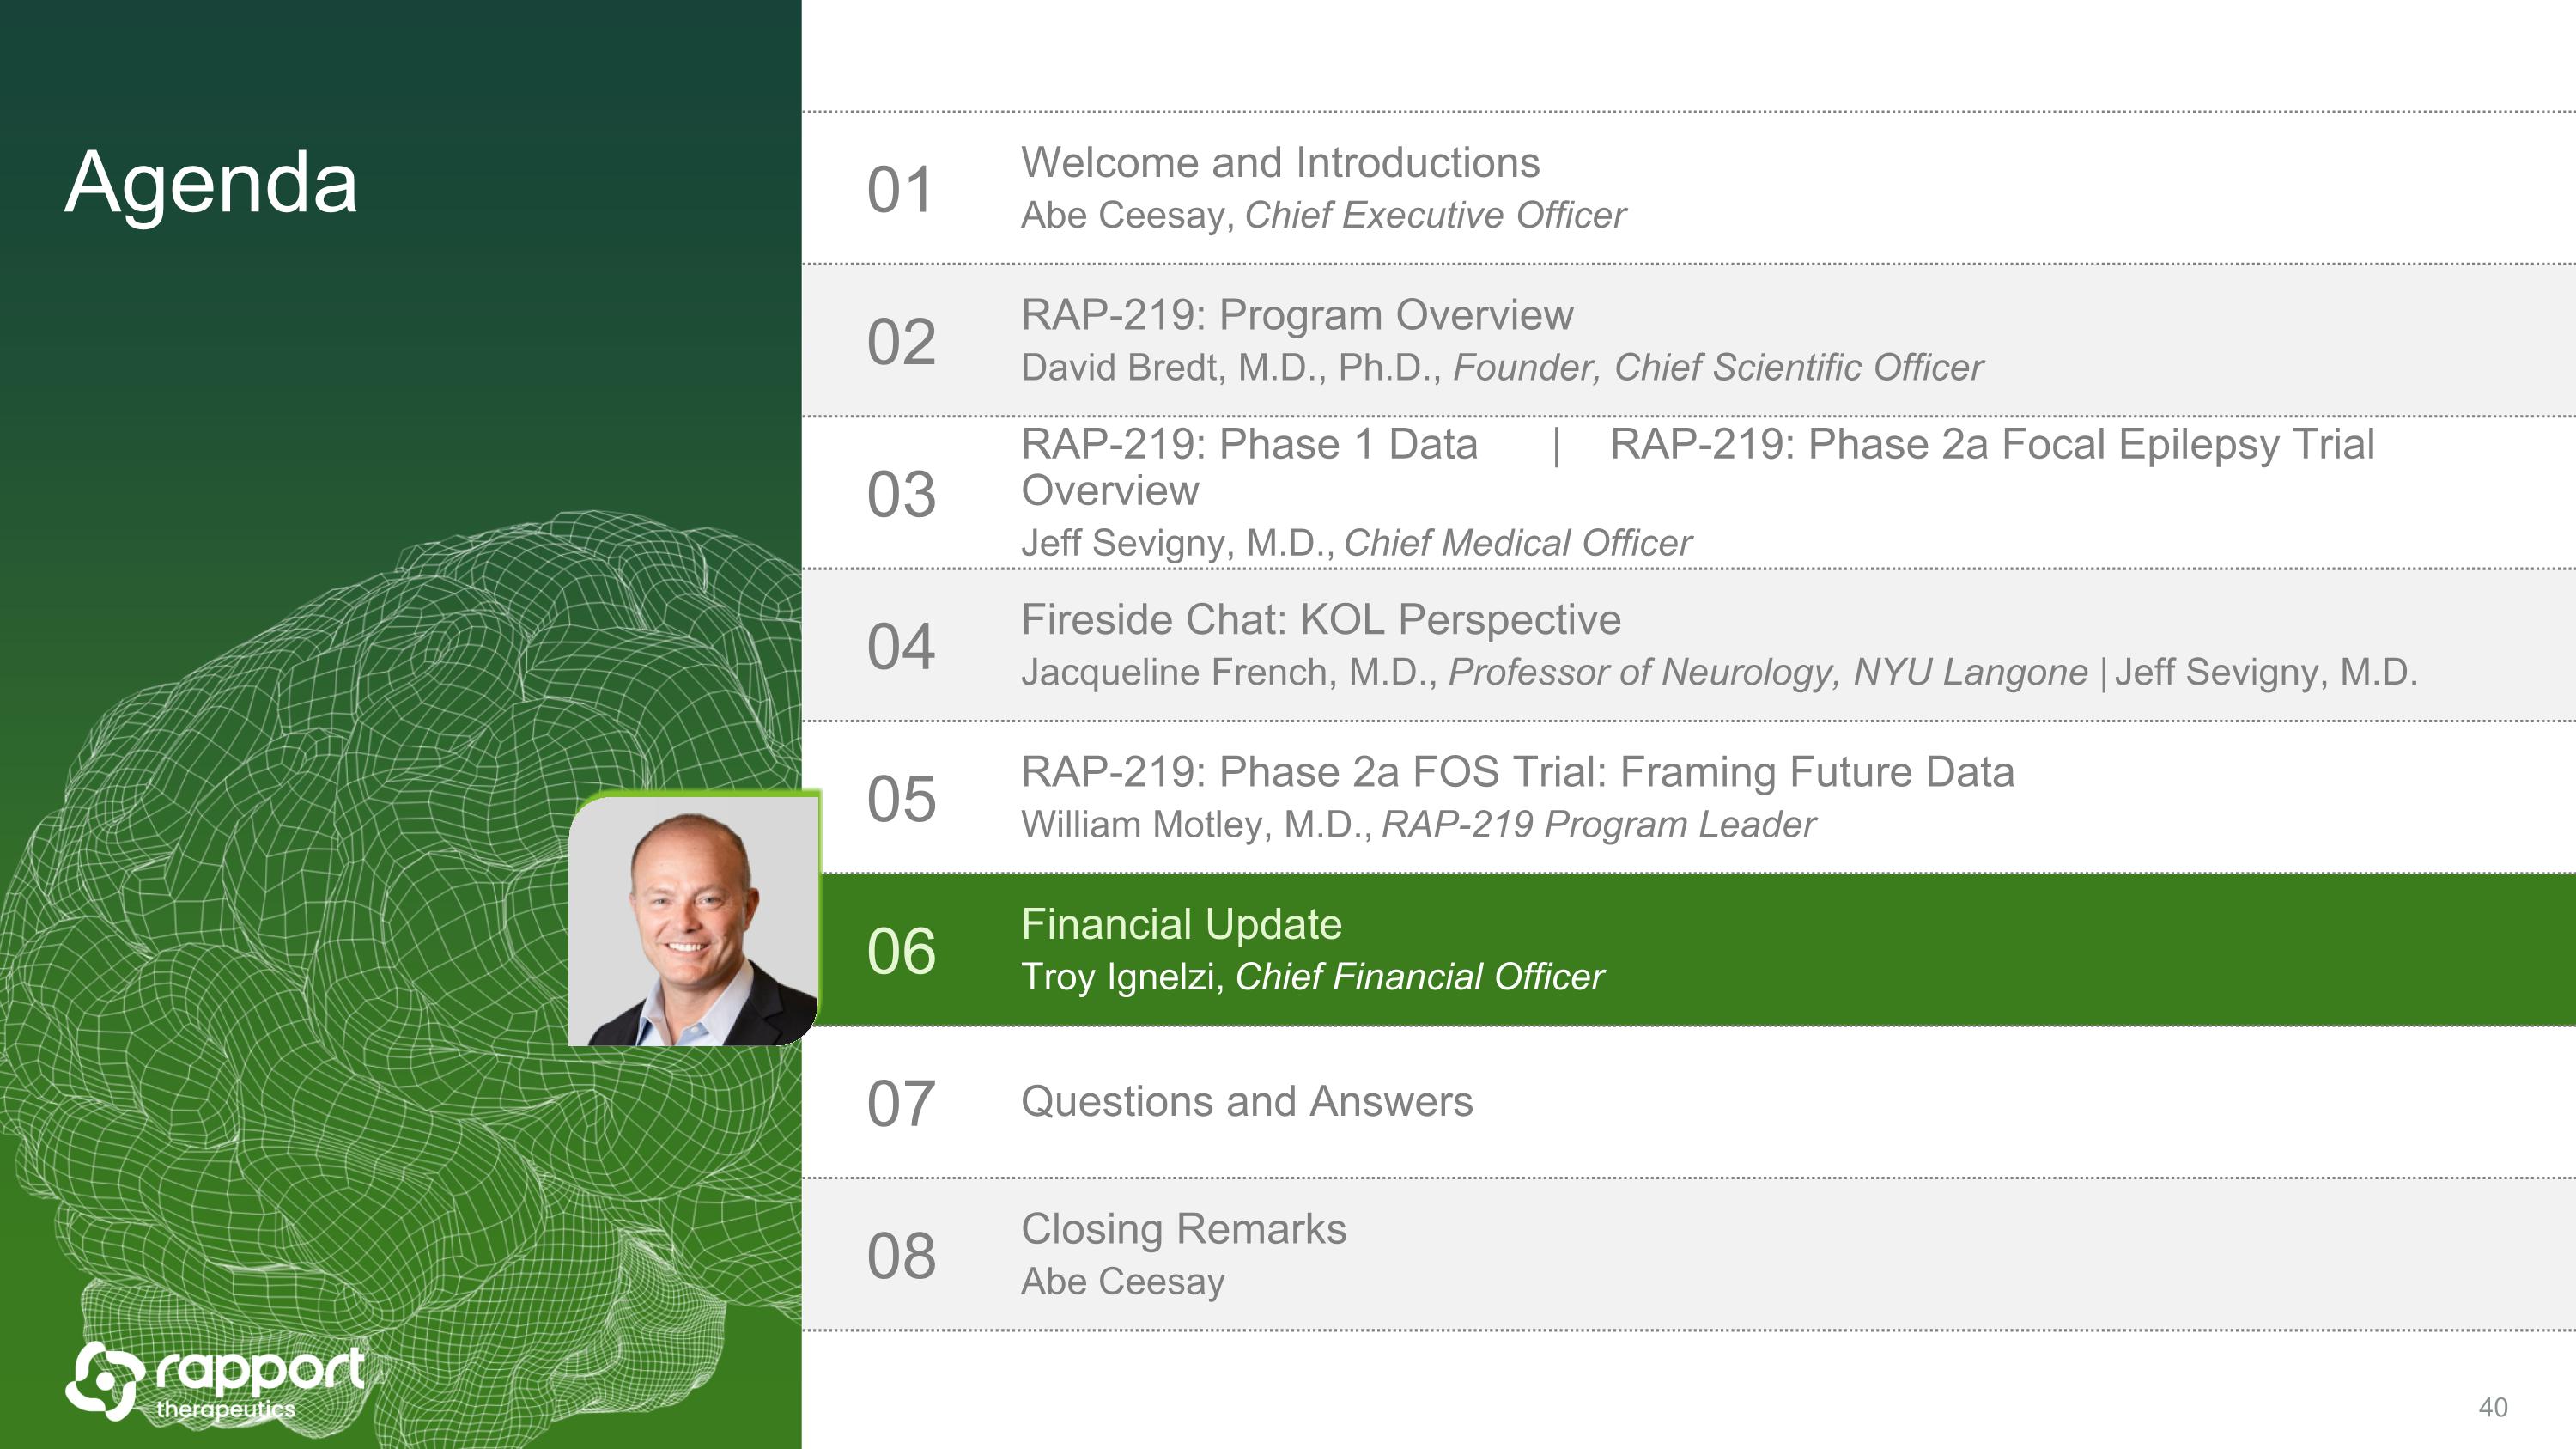
Task: Click the Rapport Therapeutics logo
Action: [x=215, y=1381]
